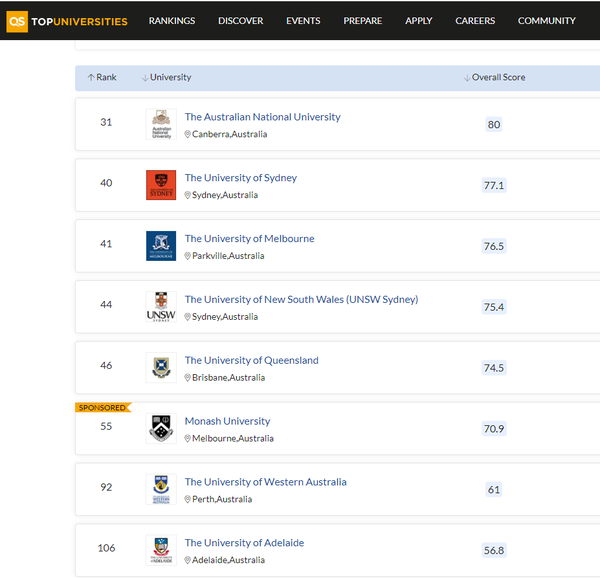Screen dimensions: 600x578
Task: Sort the table by Overall Score column
Action: tap(494, 77)
